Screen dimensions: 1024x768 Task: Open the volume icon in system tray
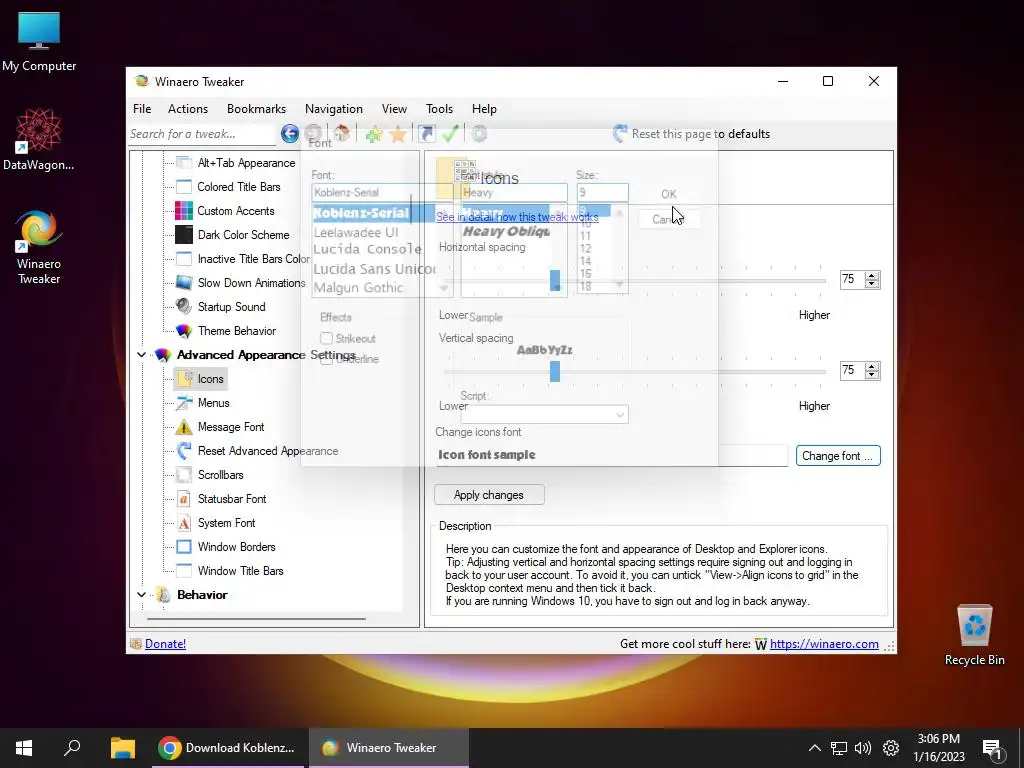[x=863, y=748]
